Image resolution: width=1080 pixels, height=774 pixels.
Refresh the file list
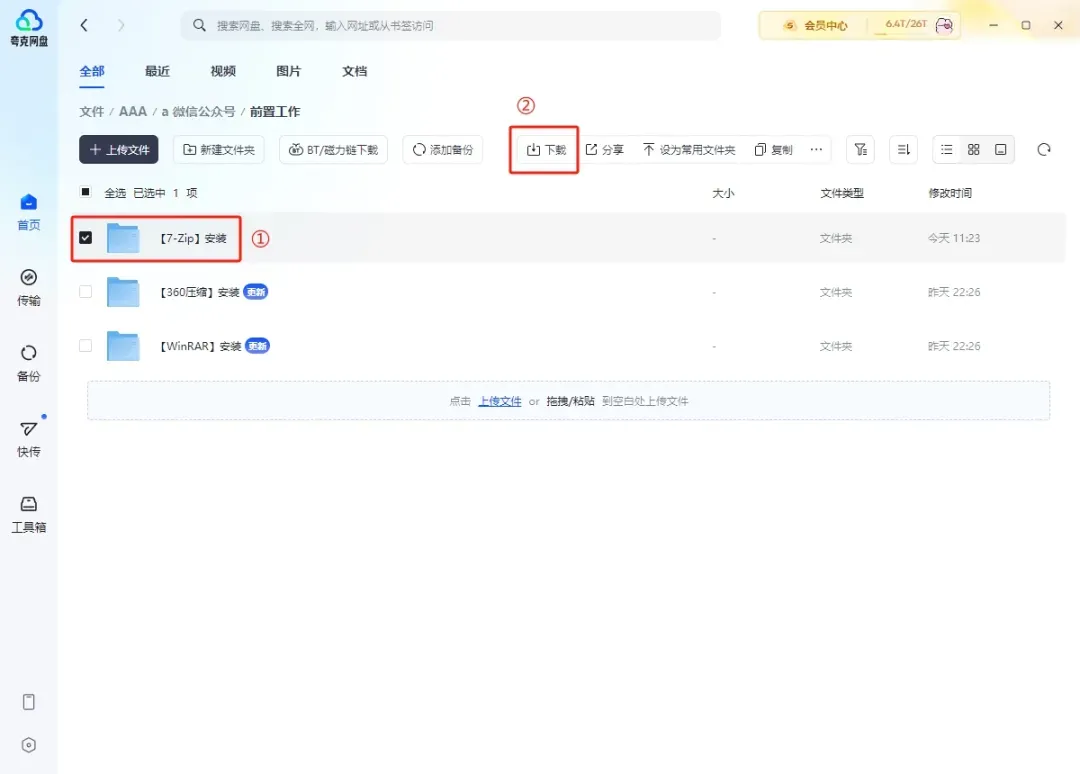point(1044,149)
